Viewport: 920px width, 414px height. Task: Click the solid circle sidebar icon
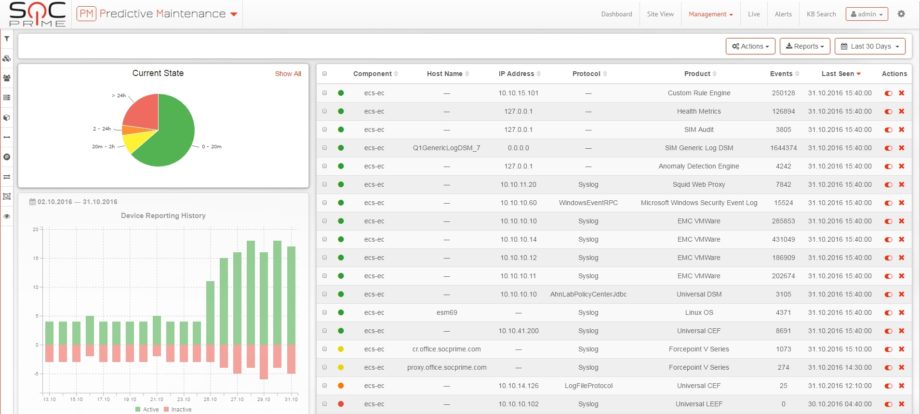pyautogui.click(x=7, y=157)
